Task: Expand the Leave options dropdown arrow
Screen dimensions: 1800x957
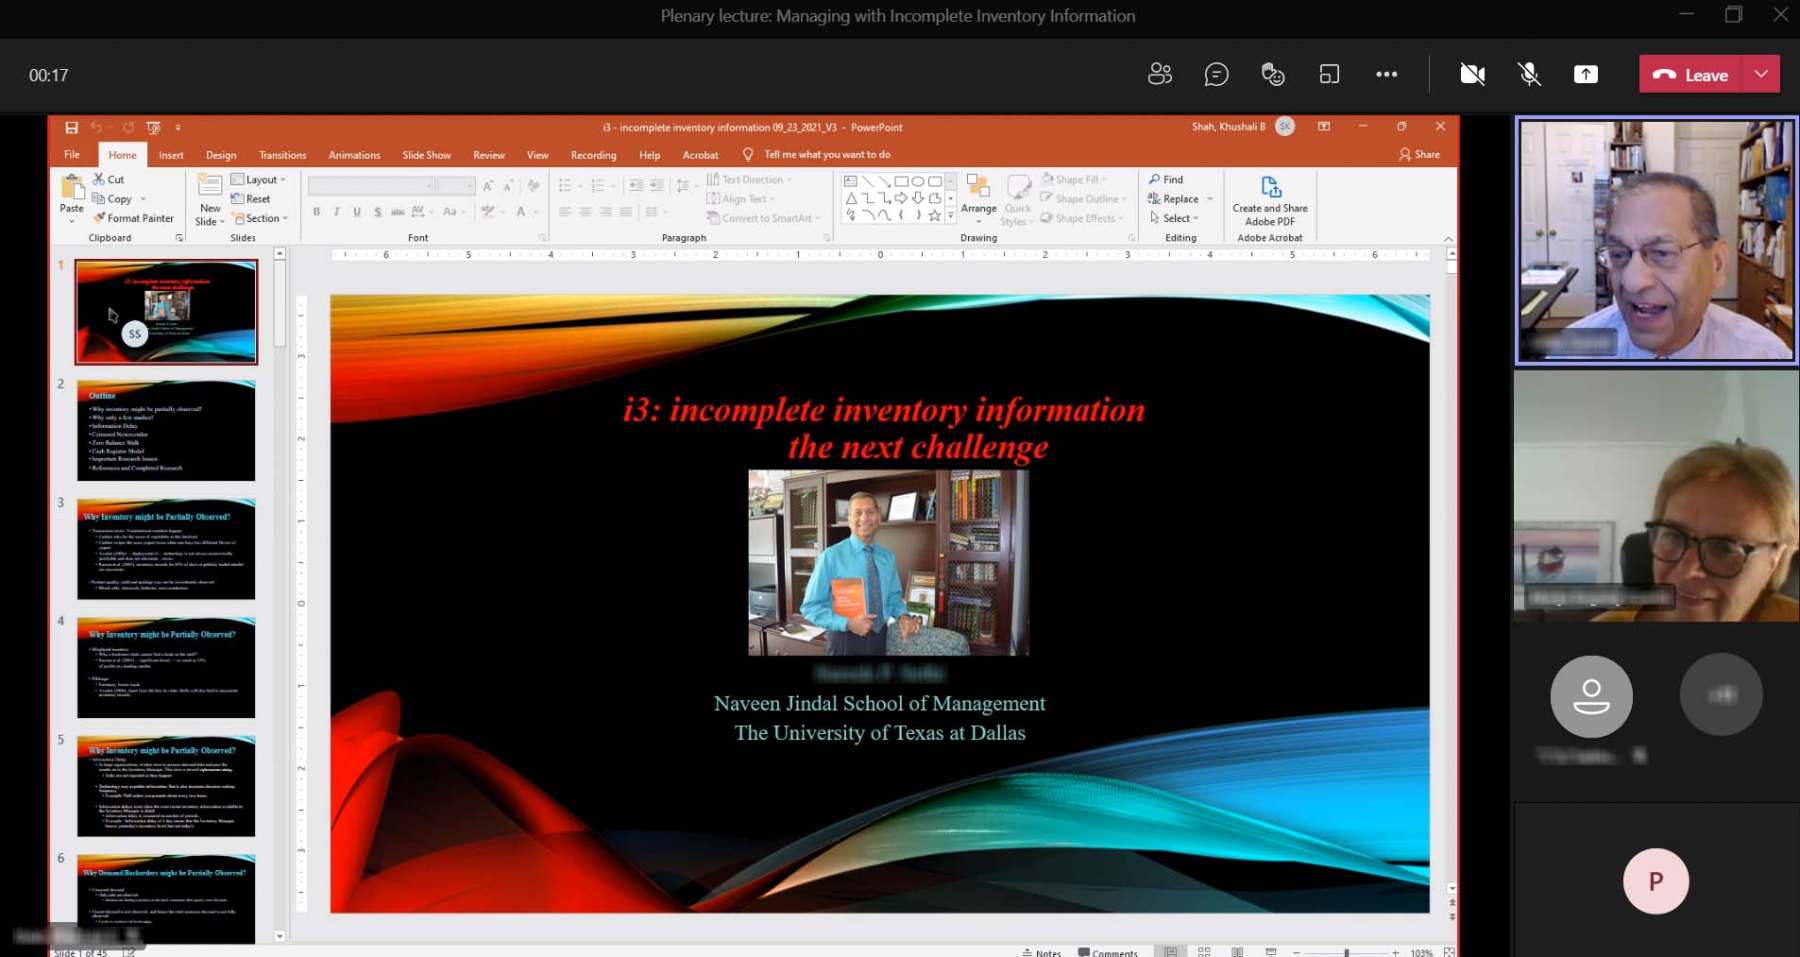Action: pos(1761,74)
